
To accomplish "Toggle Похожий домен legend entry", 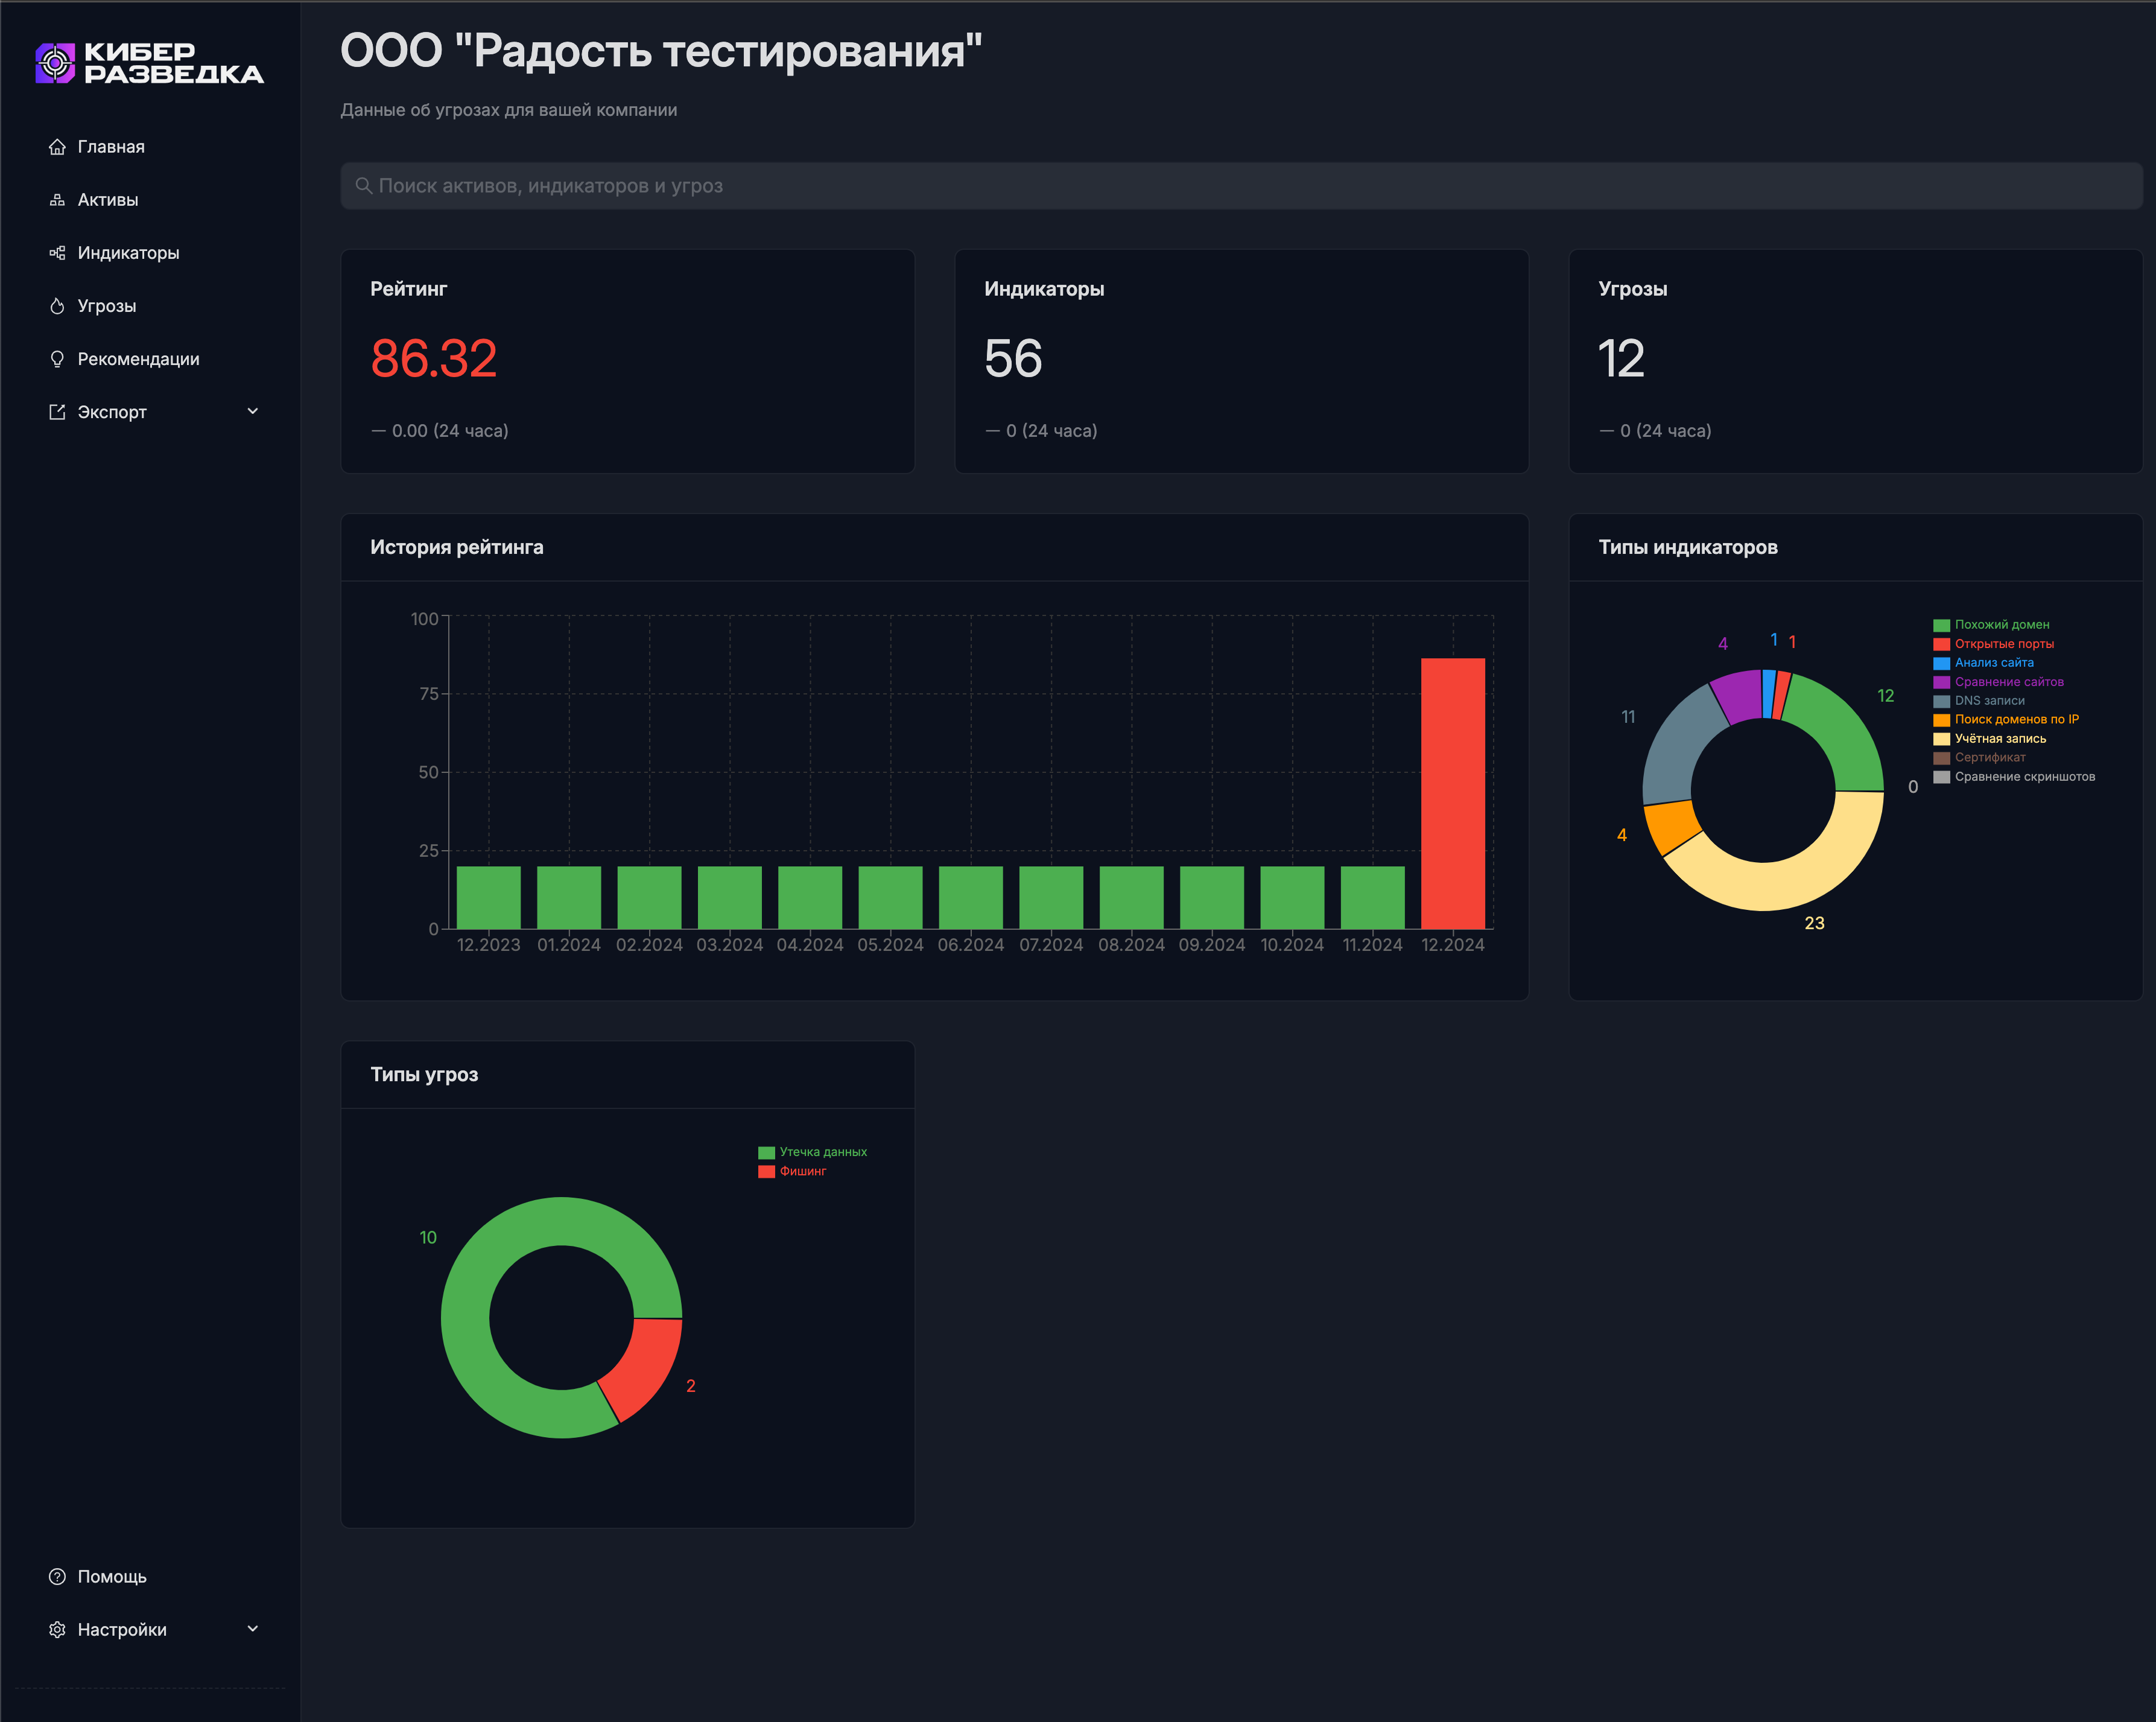I will pos(1991,625).
